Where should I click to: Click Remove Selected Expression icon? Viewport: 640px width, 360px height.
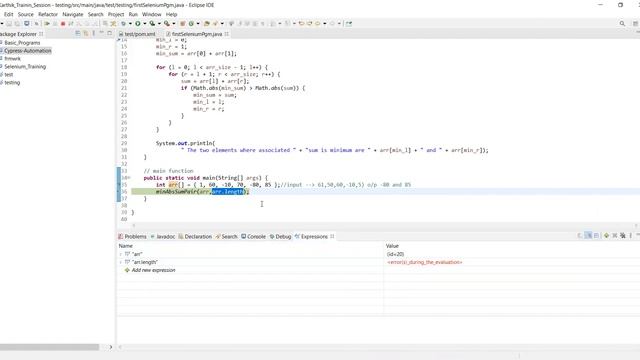point(615,236)
